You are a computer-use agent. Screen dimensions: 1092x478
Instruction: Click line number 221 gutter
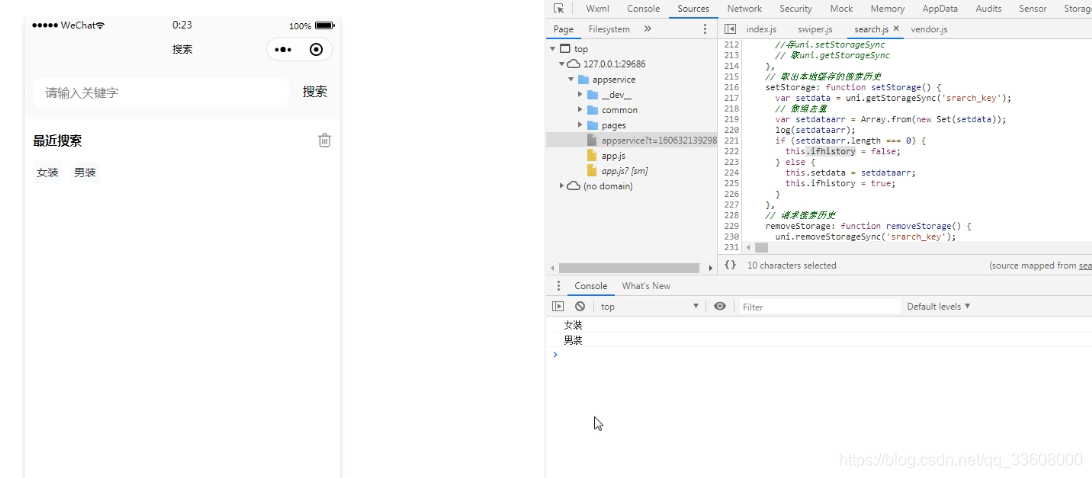pos(731,140)
